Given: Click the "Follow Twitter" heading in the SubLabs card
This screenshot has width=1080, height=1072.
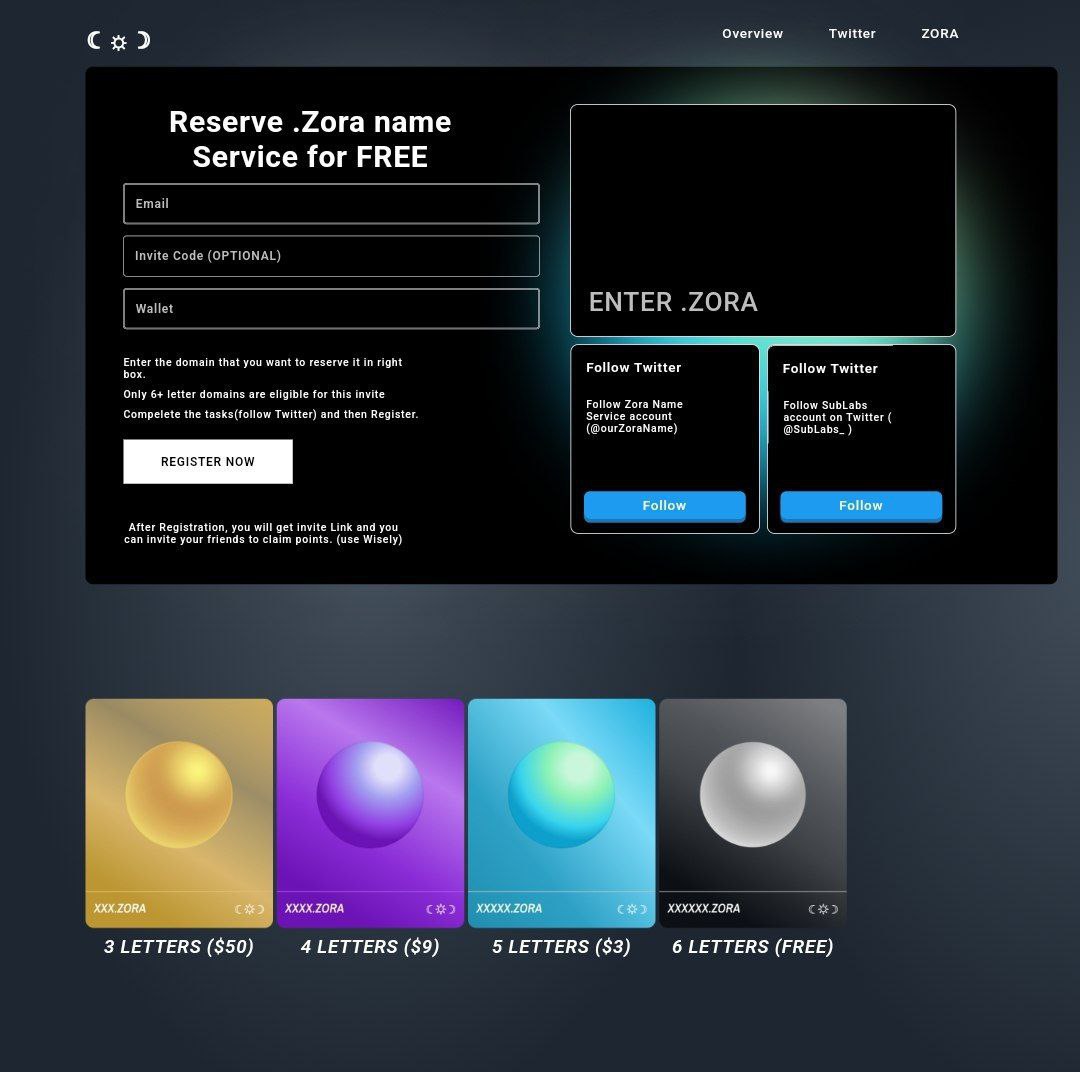Looking at the screenshot, I should click(x=830, y=369).
